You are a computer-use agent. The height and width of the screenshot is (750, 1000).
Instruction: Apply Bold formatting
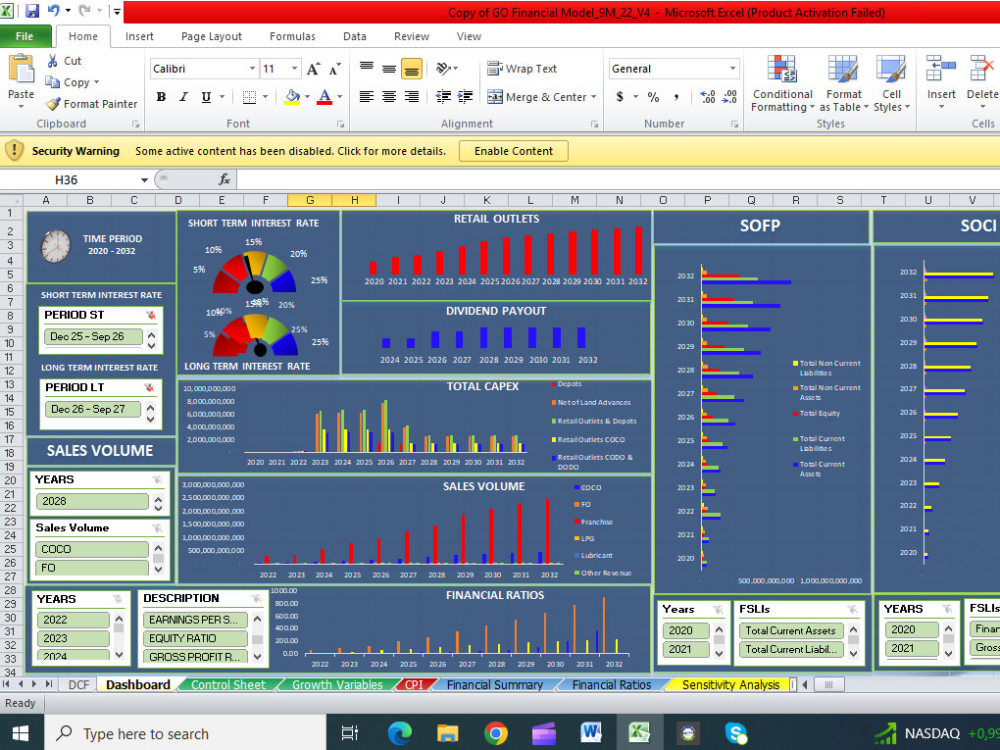[161, 97]
